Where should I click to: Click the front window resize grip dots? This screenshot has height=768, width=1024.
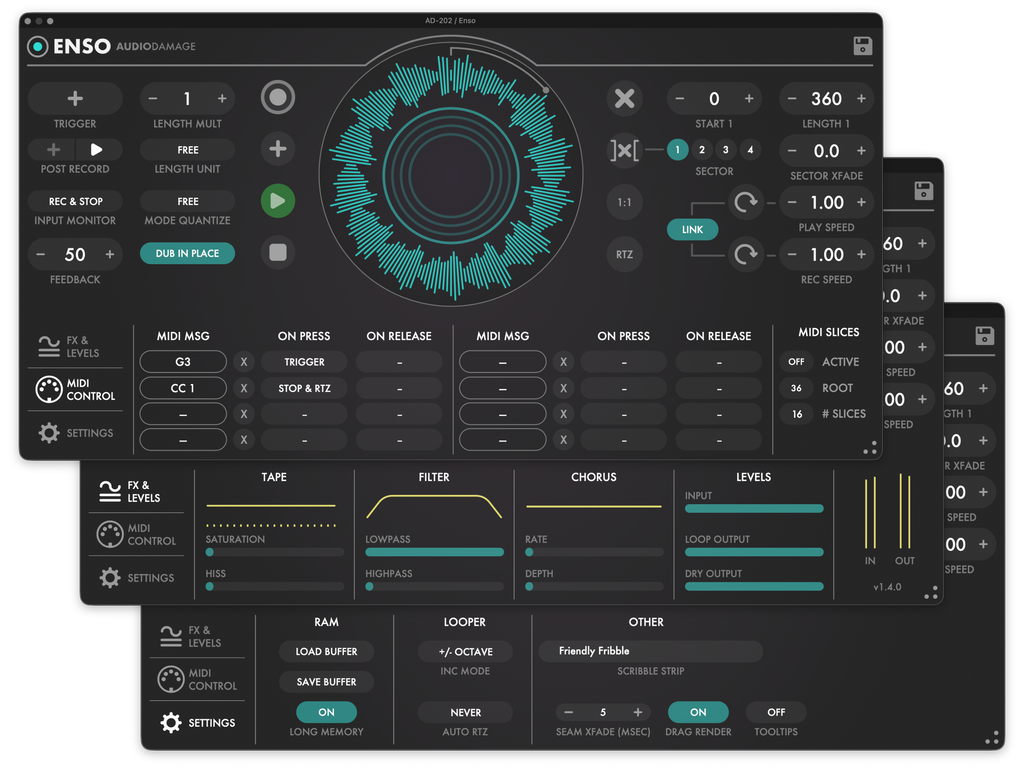[x=870, y=447]
